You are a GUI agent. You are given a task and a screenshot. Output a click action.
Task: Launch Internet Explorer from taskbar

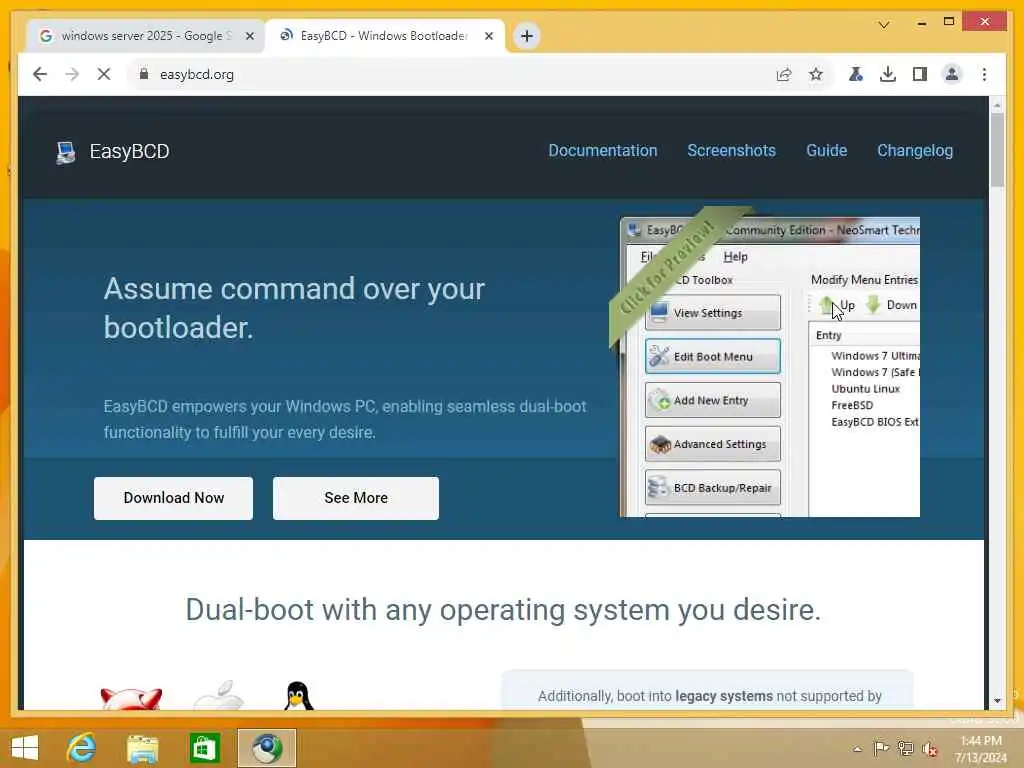(81, 748)
